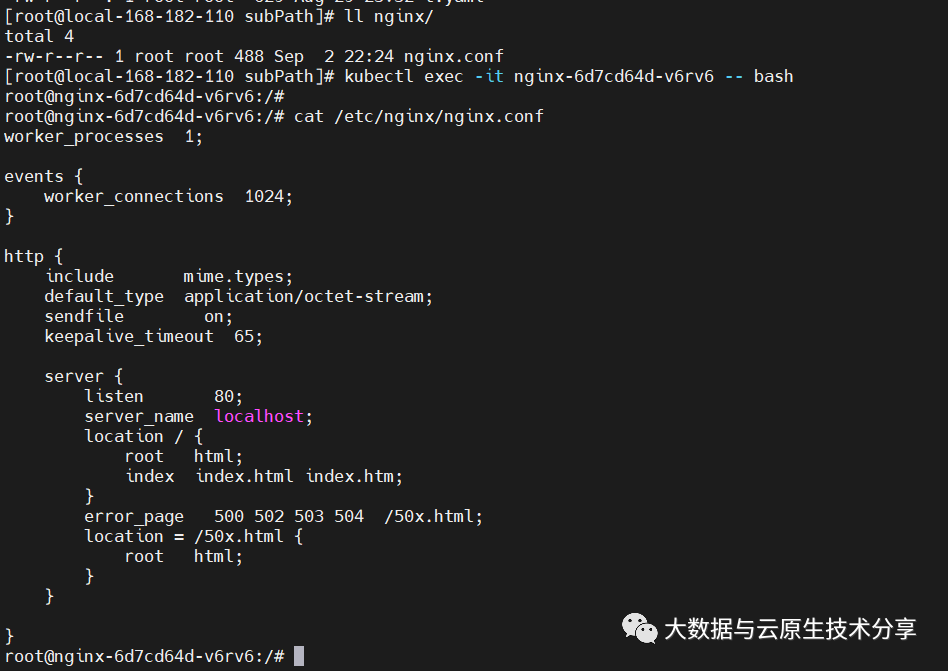Screen dimensions: 948x671
Task: Click the nginx.conf filename in listing
Action: [453, 57]
